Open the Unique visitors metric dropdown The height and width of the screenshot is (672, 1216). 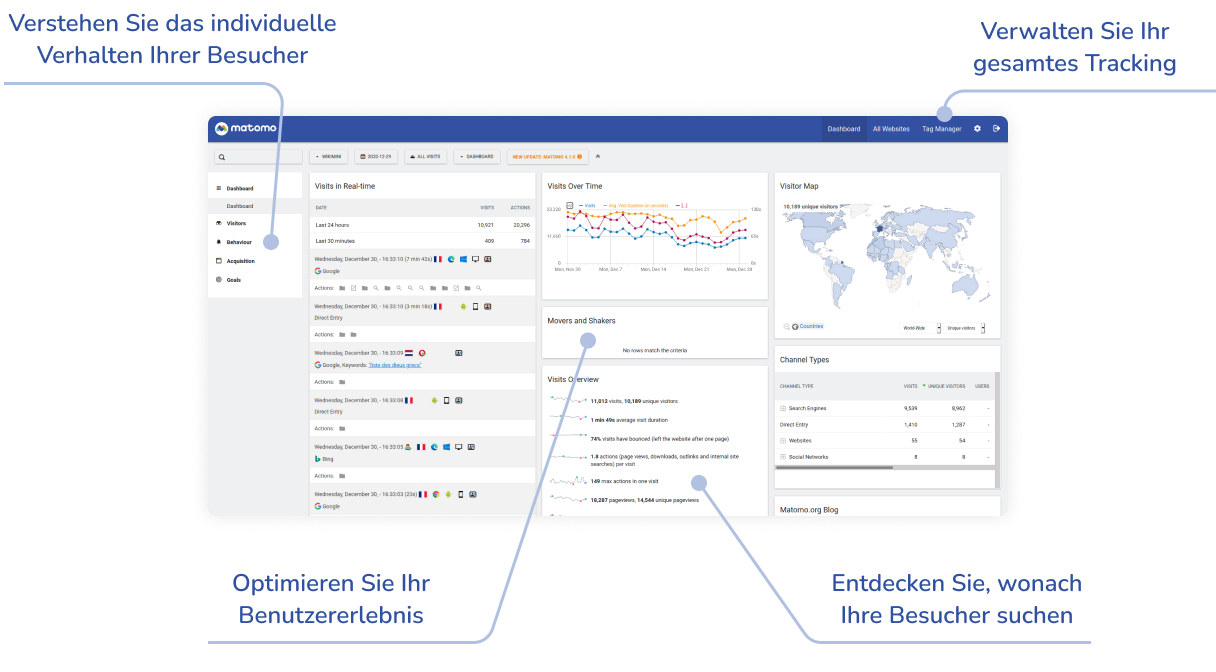[966, 327]
